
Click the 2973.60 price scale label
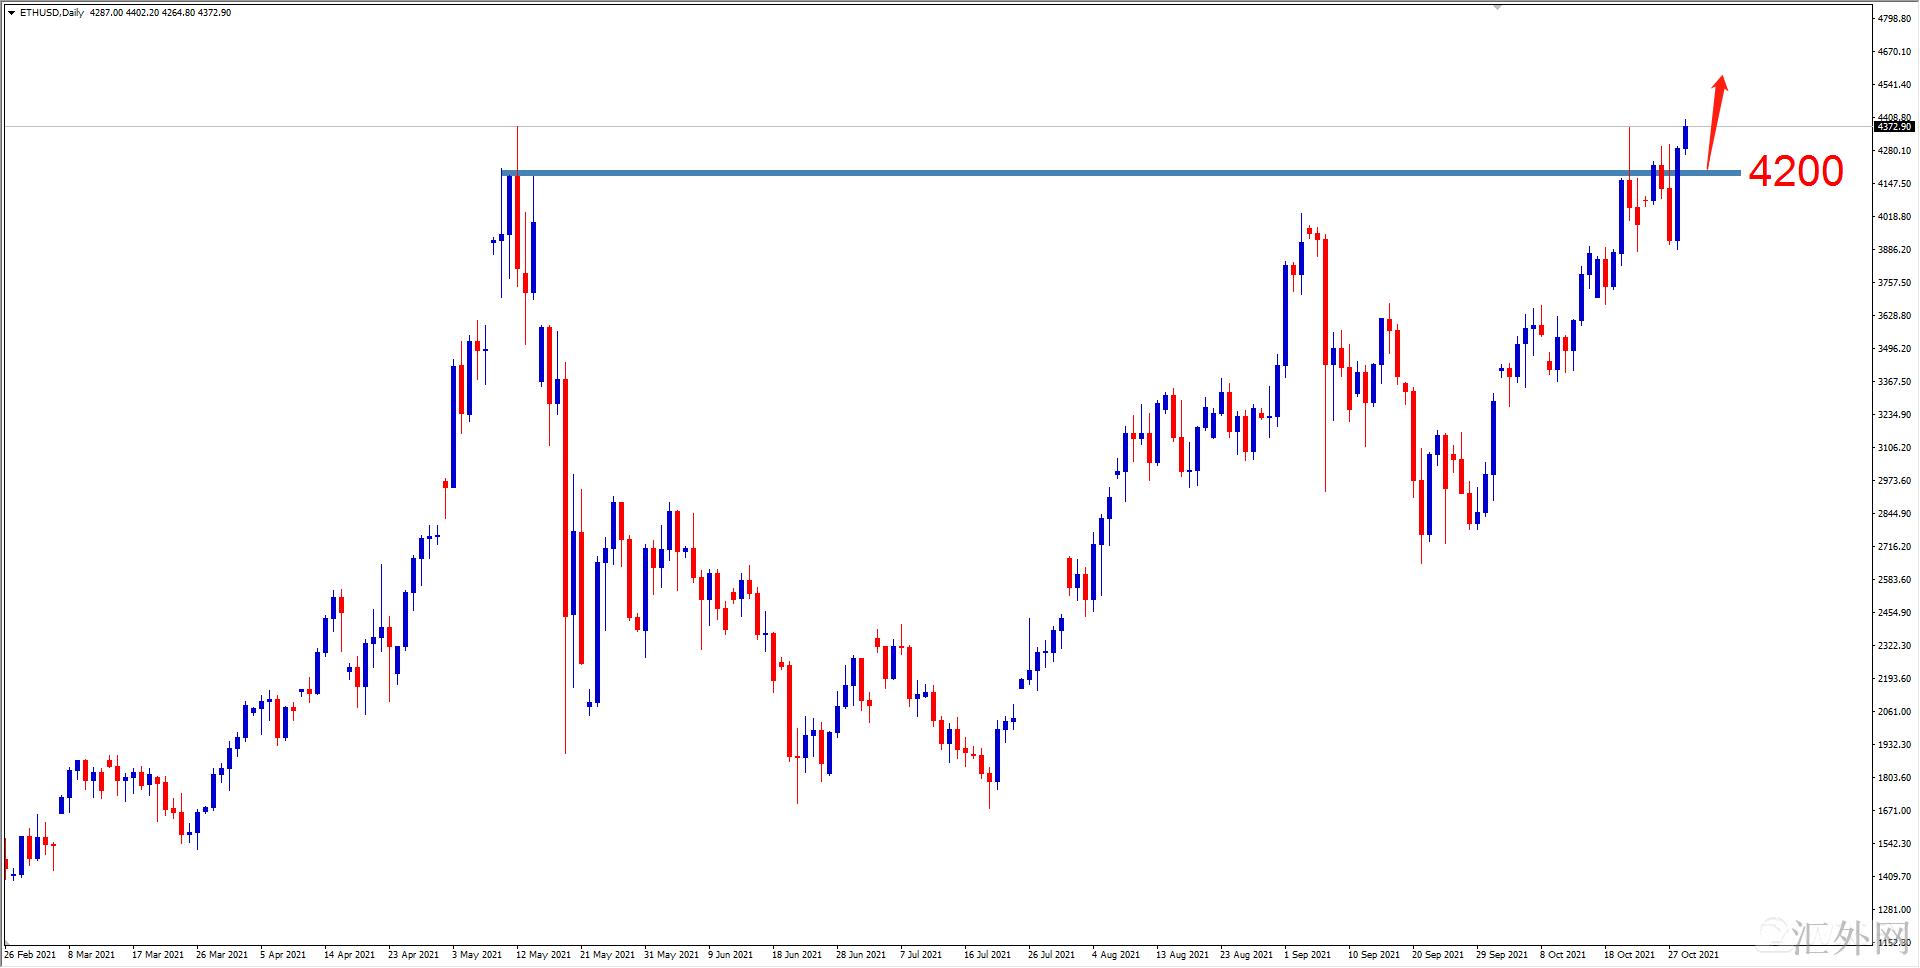[1894, 481]
